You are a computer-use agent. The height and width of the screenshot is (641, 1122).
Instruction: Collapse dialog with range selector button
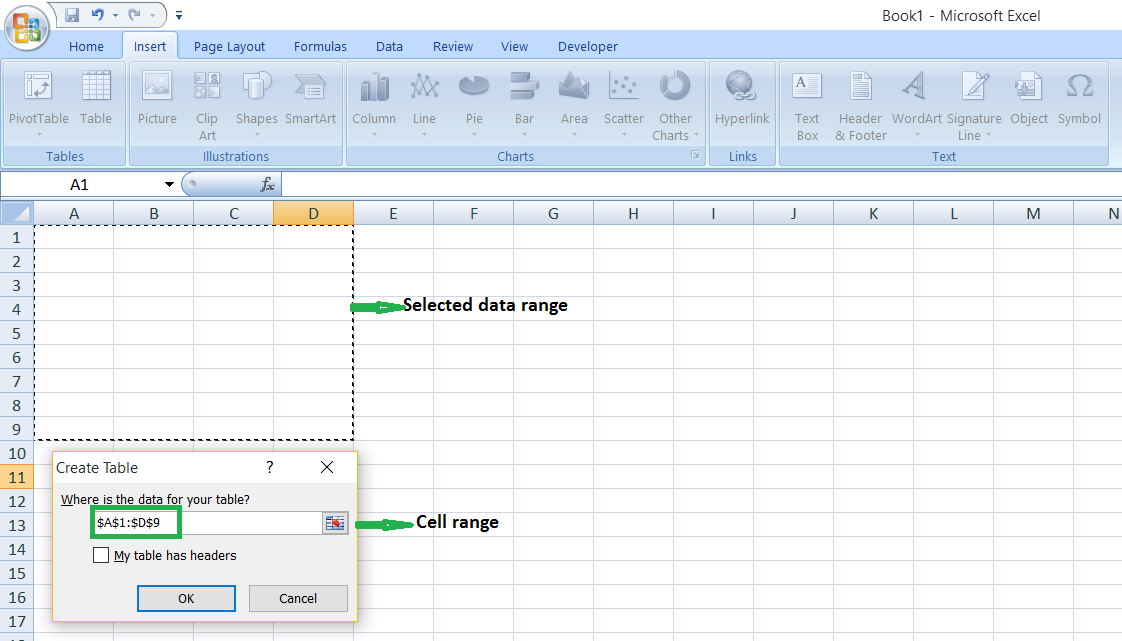pos(335,522)
